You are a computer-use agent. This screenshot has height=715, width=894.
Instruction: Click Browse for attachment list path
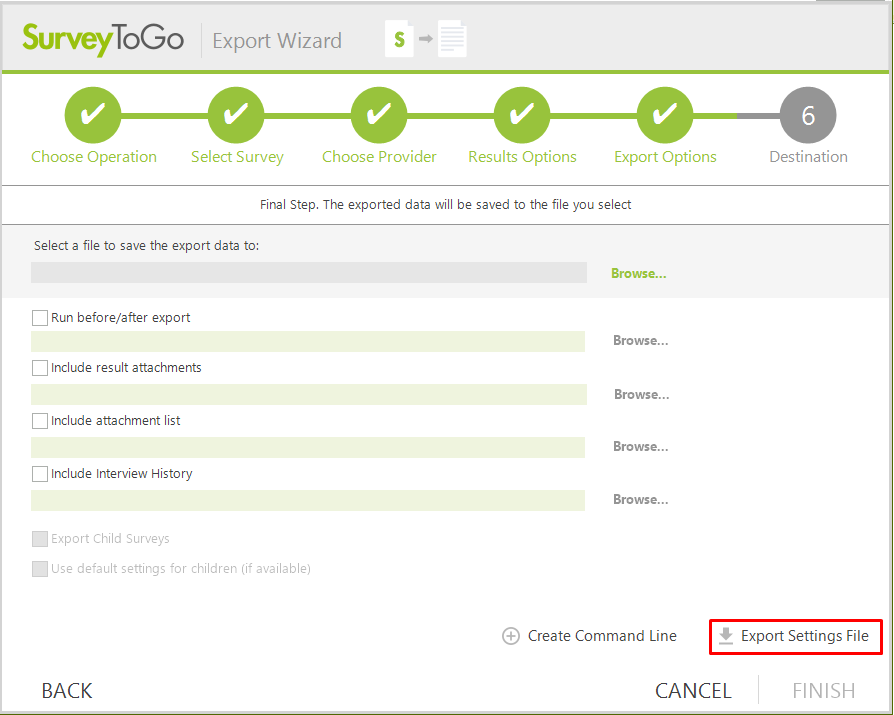pyautogui.click(x=641, y=446)
